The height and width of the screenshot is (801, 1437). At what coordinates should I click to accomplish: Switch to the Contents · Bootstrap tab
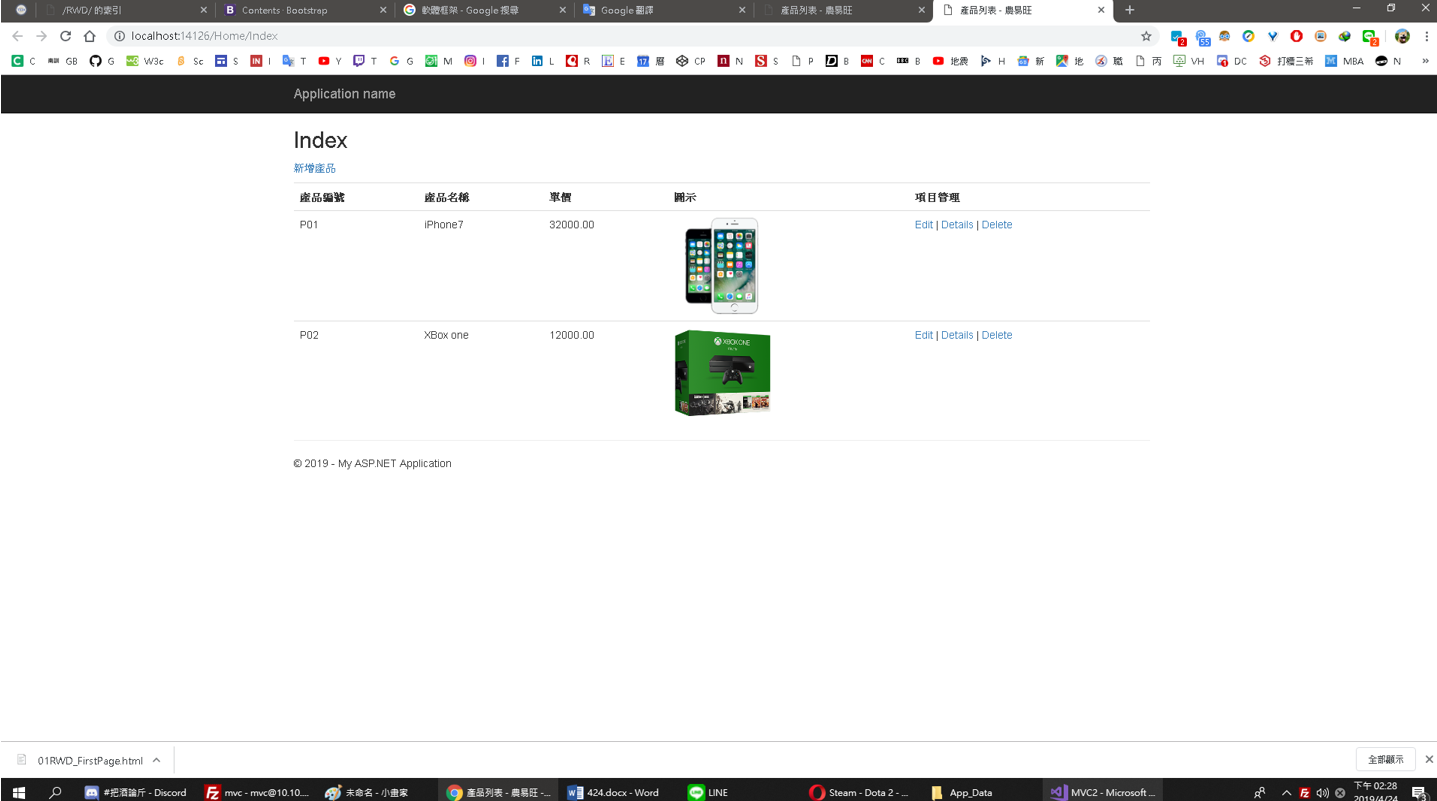306,10
